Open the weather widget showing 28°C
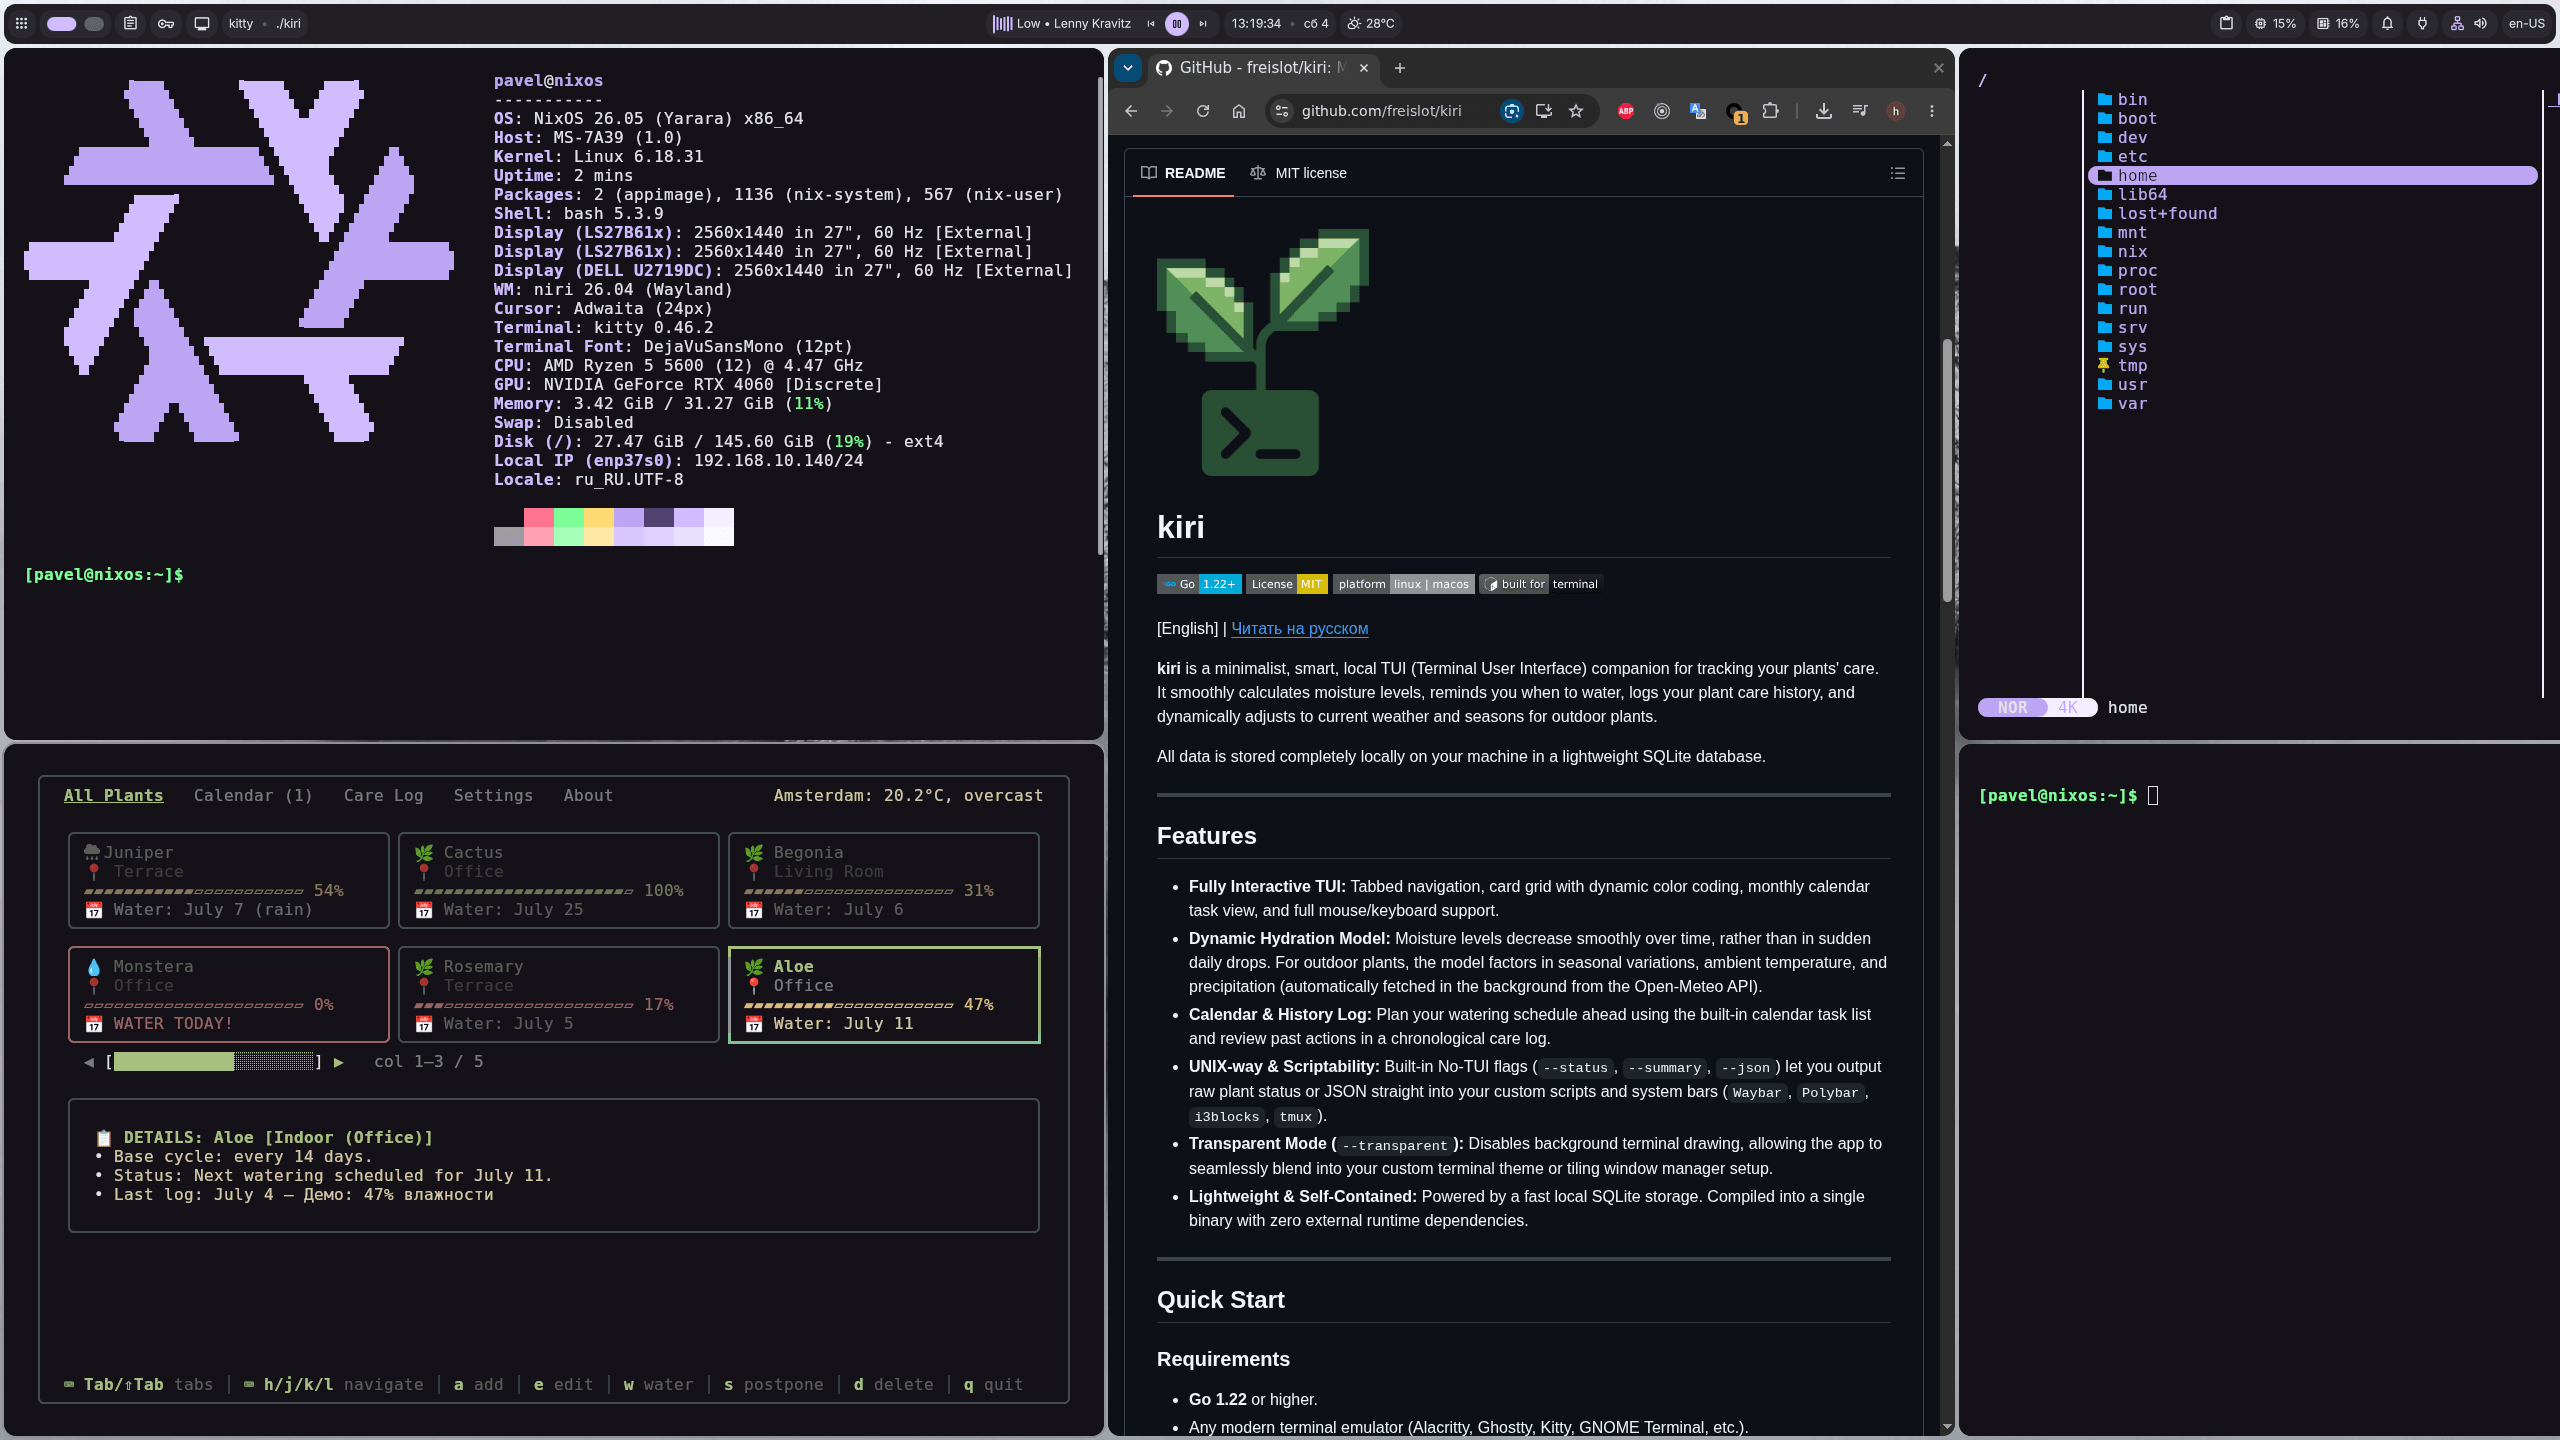The height and width of the screenshot is (1440, 2560). click(x=1371, y=23)
